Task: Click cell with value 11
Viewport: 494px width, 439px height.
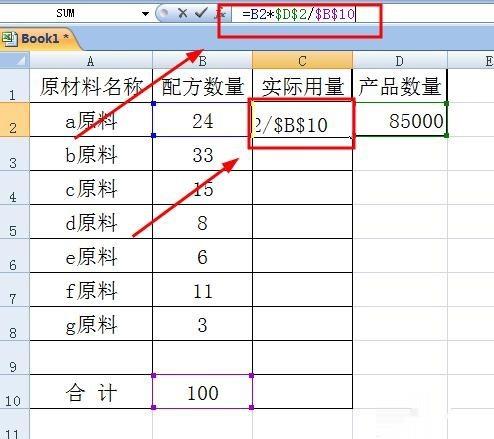Action: pyautogui.click(x=202, y=290)
